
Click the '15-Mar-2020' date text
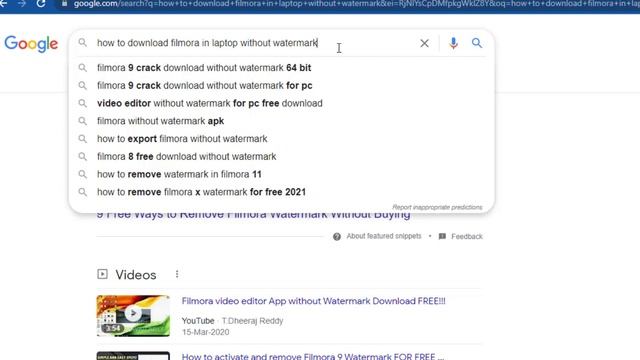(x=205, y=332)
